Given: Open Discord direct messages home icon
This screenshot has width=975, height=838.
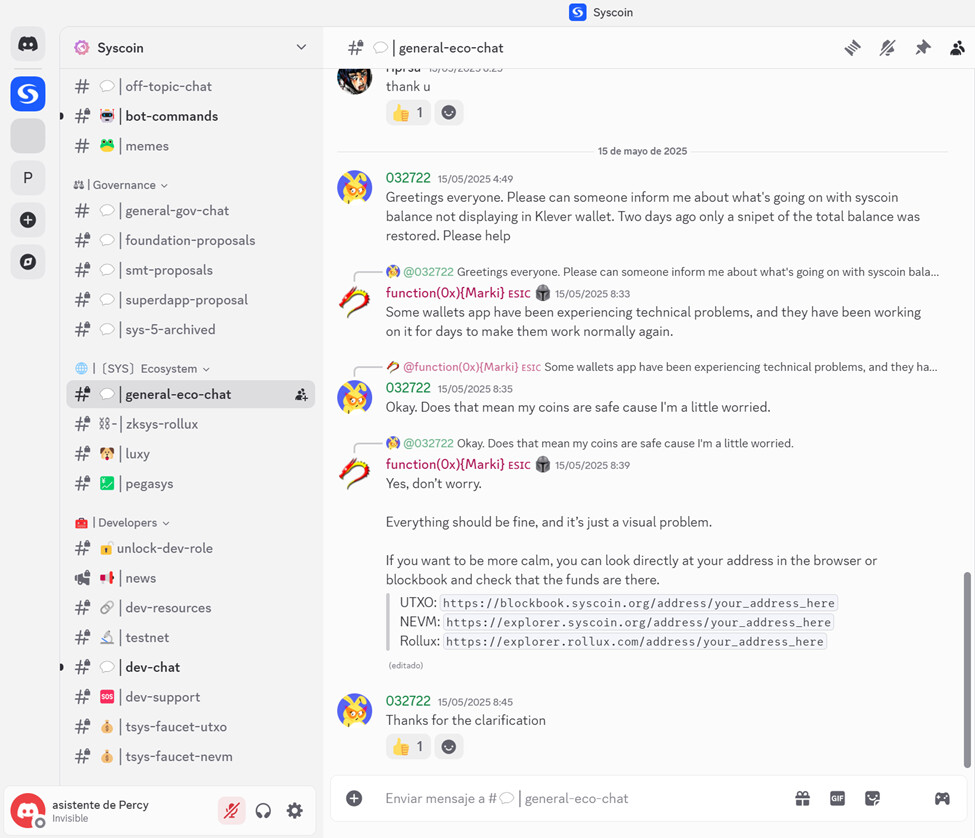Looking at the screenshot, I should click(27, 44).
